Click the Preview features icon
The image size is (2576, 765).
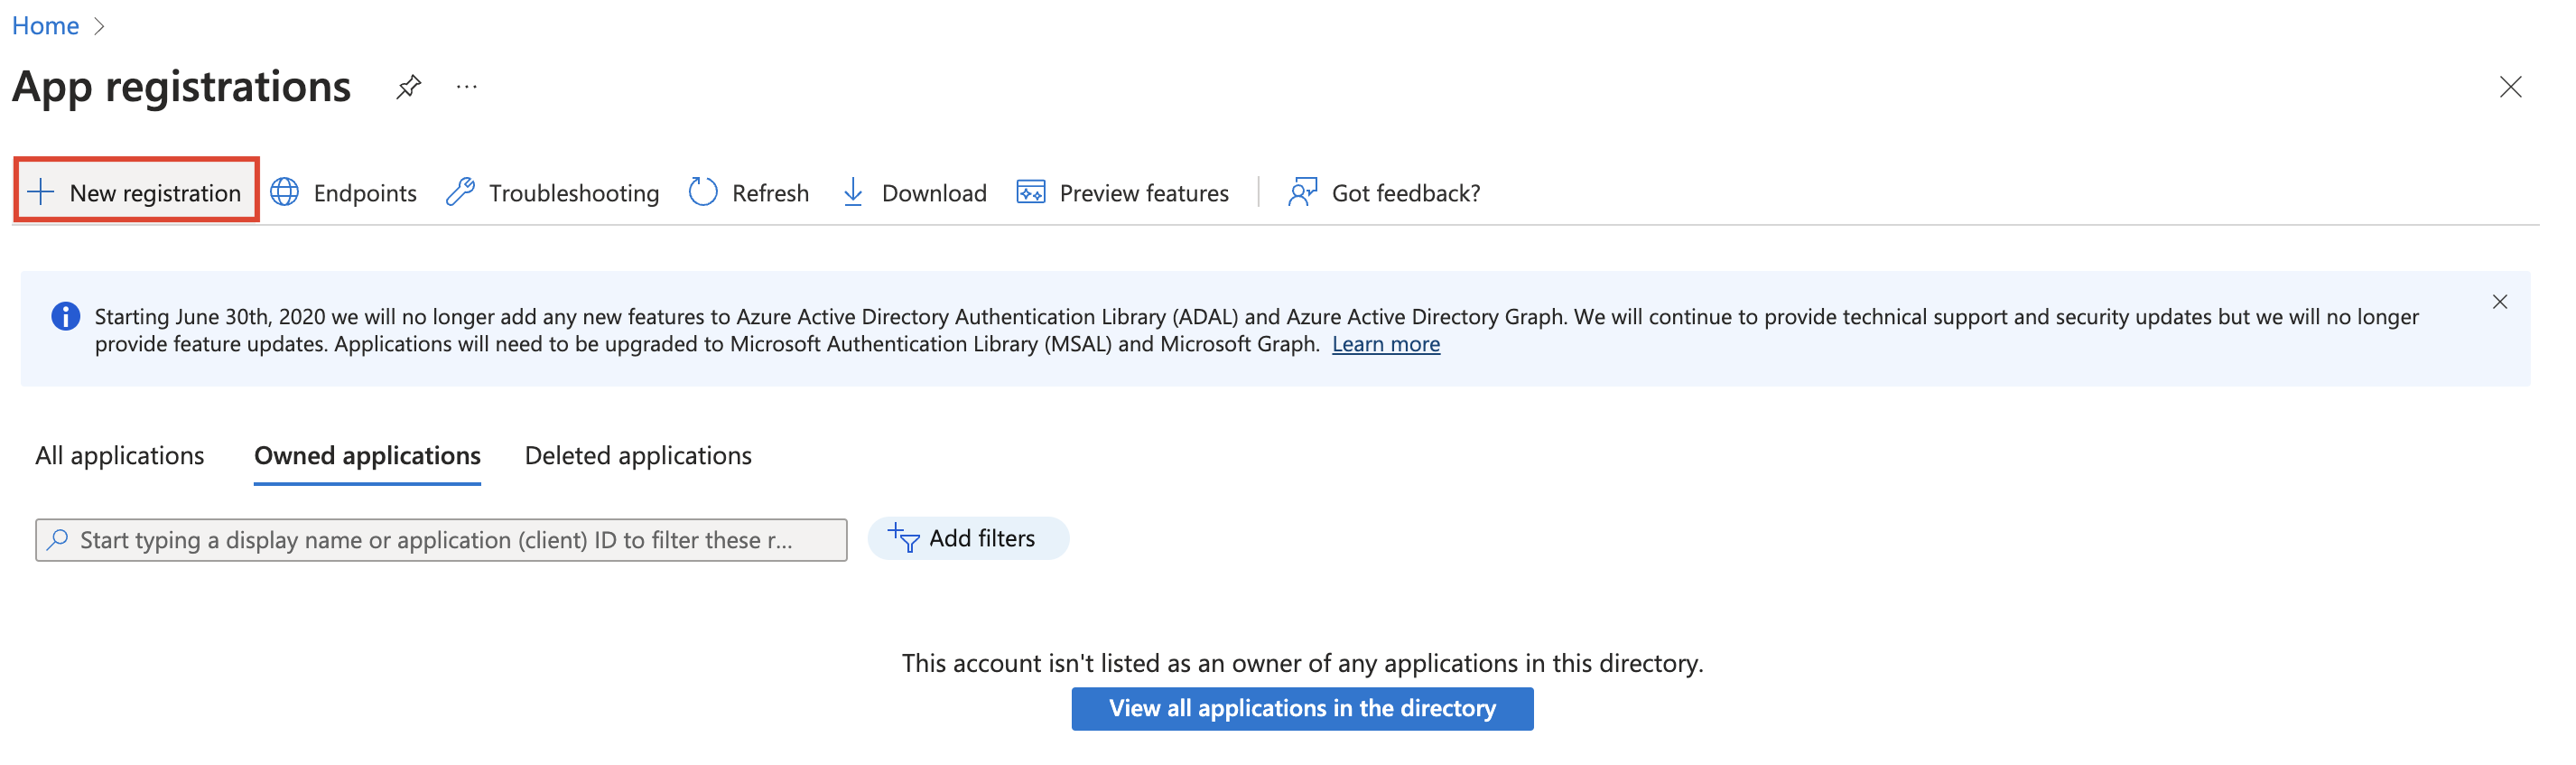pos(1031,192)
